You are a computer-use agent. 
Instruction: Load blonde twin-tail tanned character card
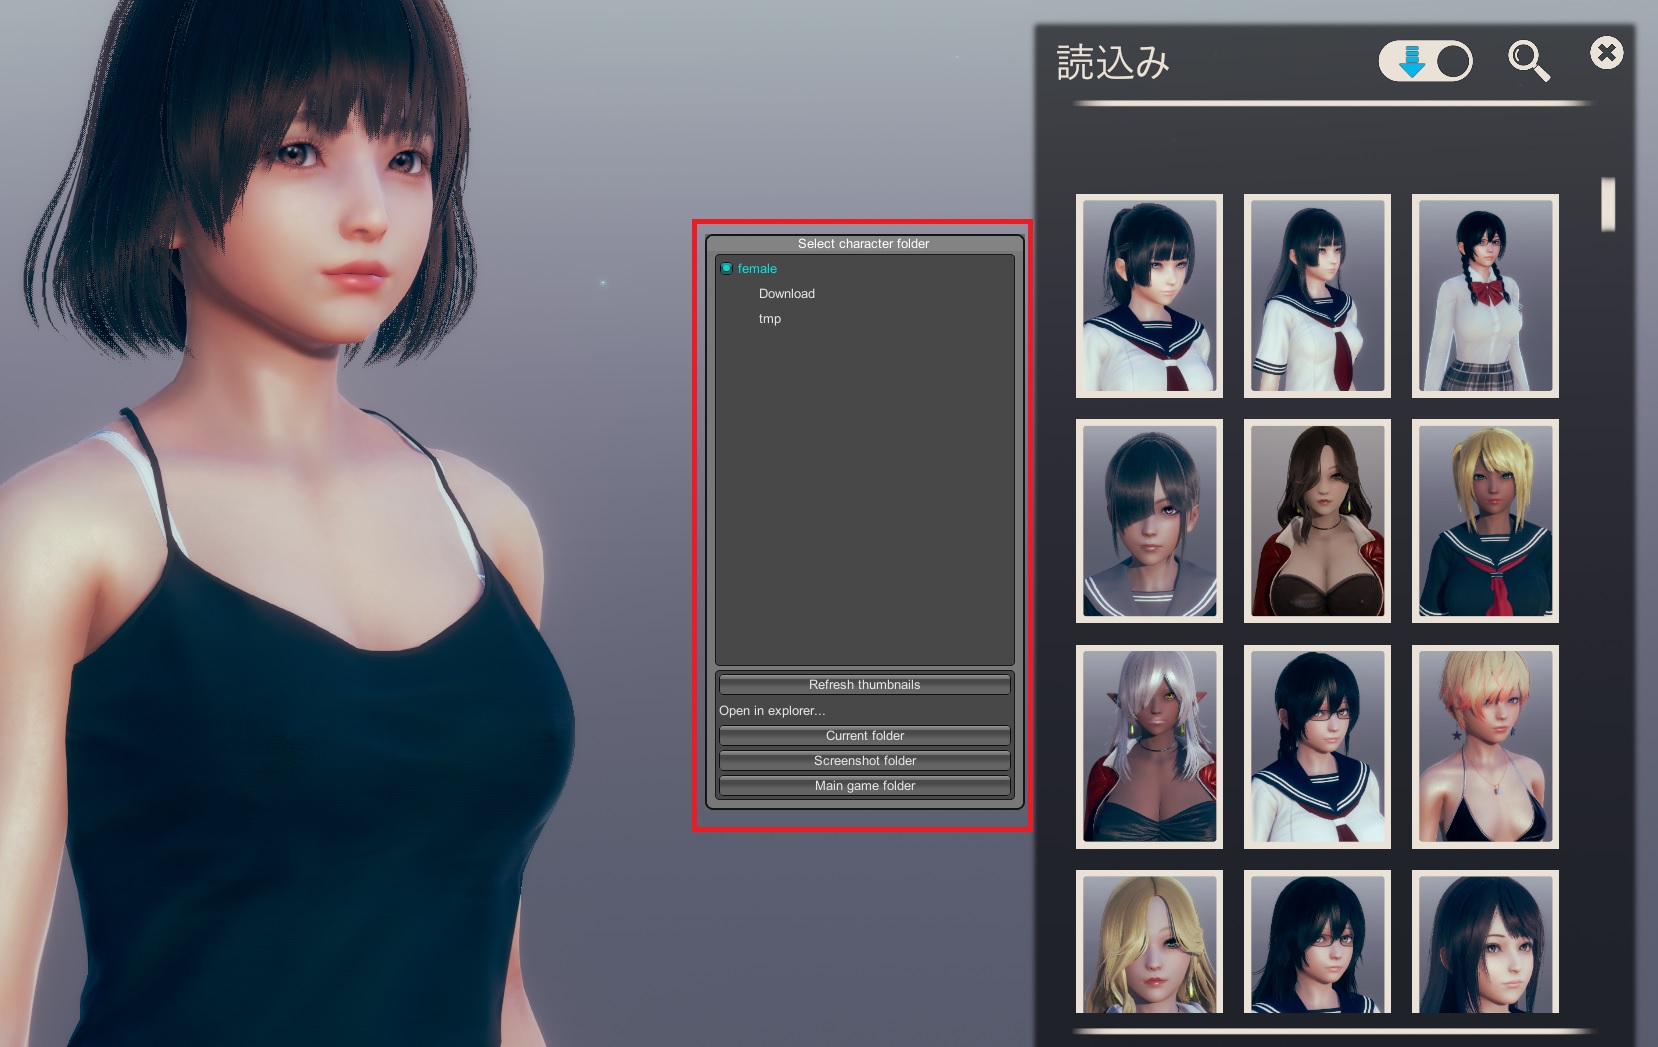click(1485, 521)
